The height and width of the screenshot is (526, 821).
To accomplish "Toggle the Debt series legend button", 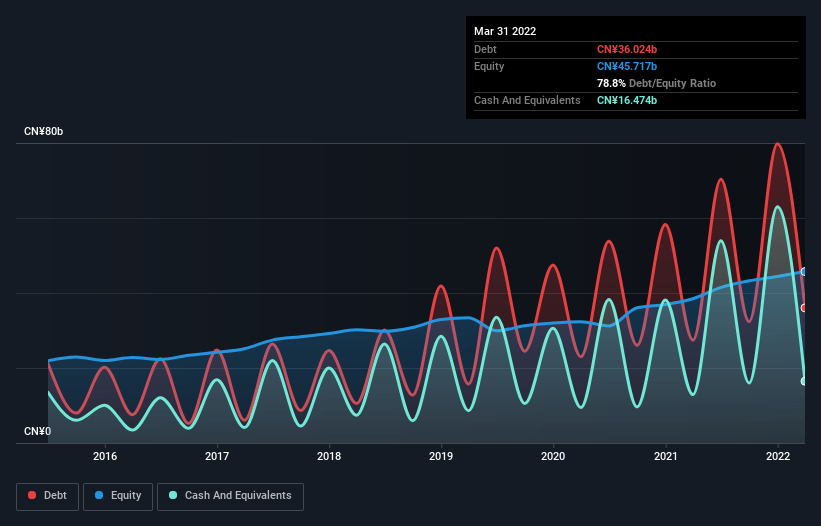I will click(x=47, y=496).
